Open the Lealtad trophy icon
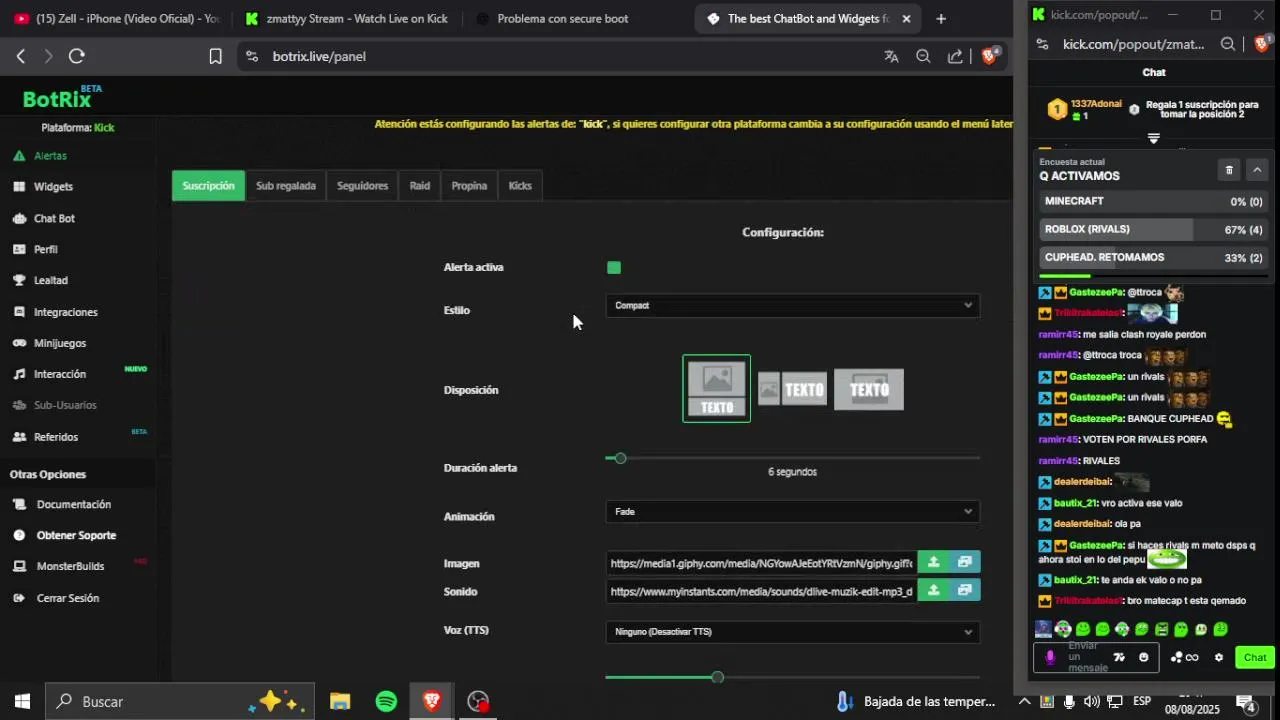The image size is (1280, 720). (x=19, y=281)
